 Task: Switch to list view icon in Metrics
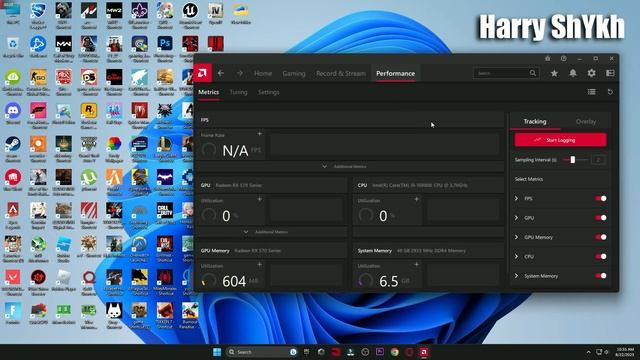591,92
